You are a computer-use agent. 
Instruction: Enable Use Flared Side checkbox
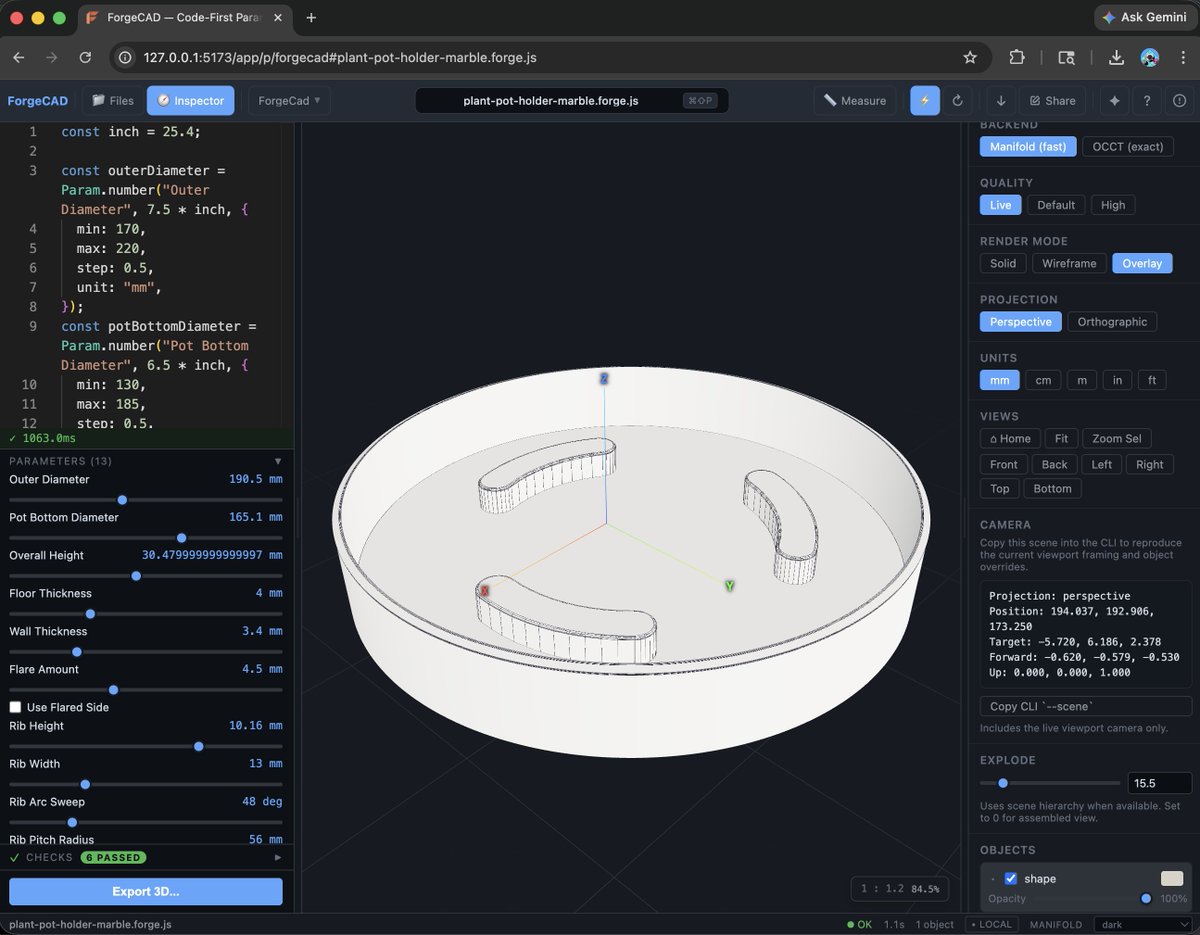coord(15,707)
